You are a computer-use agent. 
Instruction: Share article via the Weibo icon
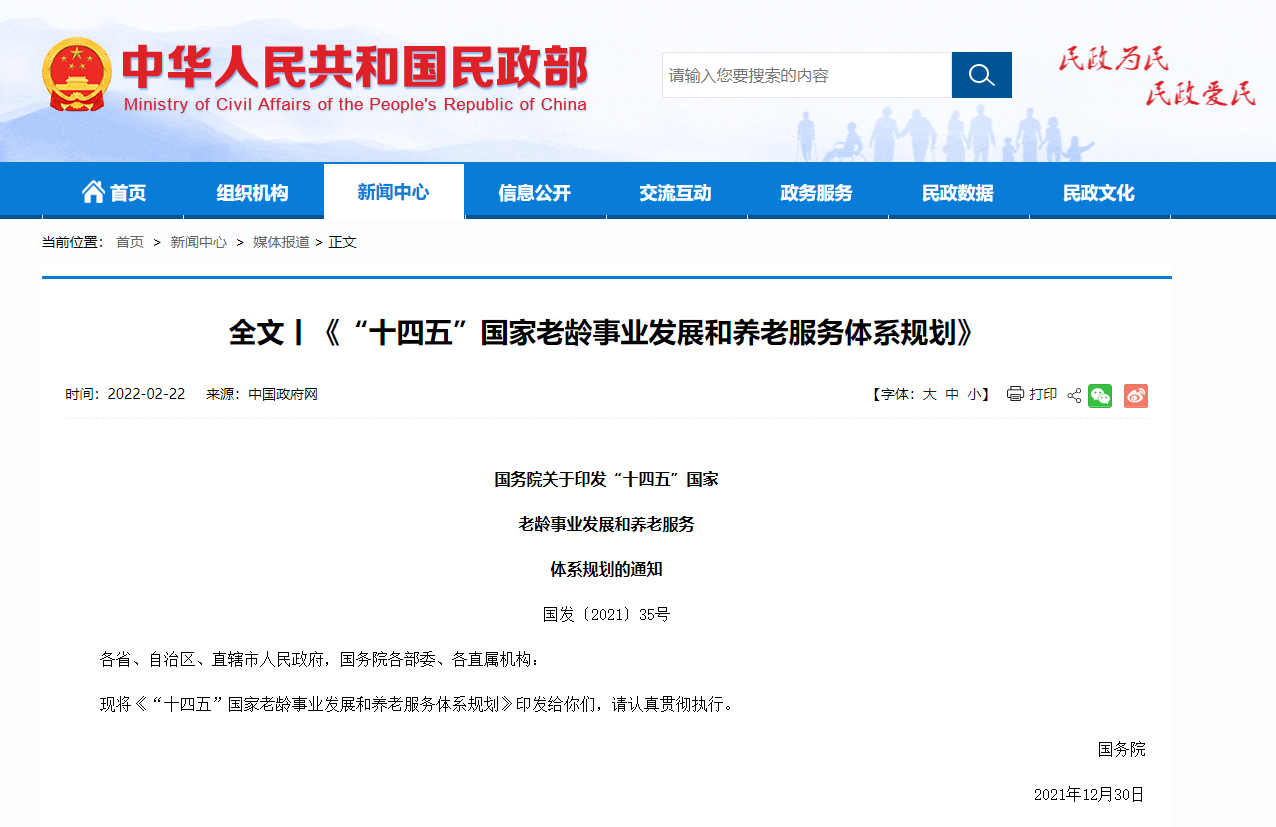tap(1135, 395)
